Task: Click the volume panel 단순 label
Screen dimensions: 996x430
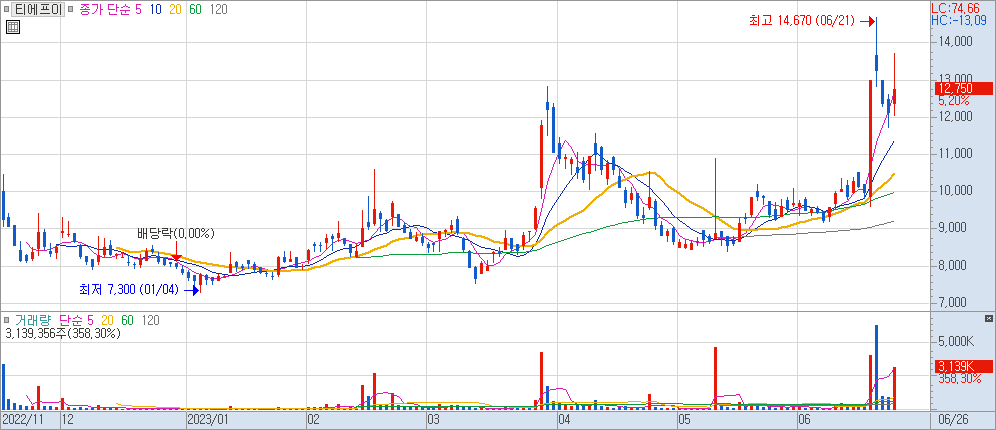Action: pos(71,320)
